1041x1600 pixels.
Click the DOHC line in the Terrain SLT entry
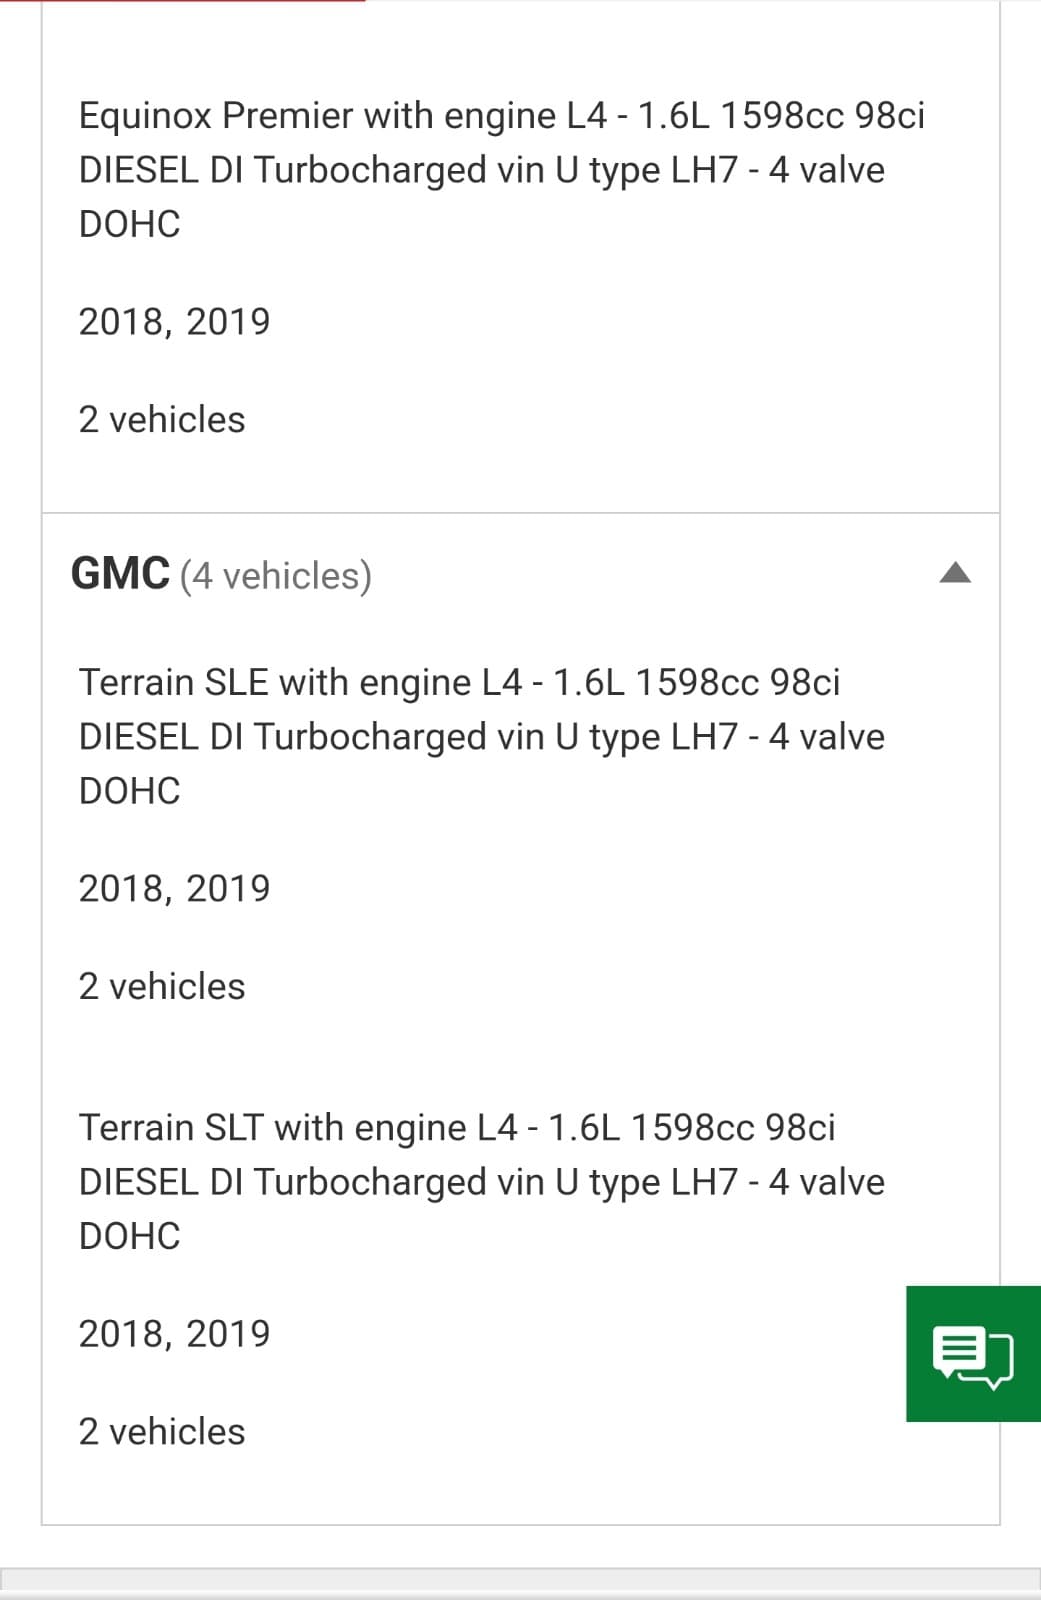pos(130,1236)
